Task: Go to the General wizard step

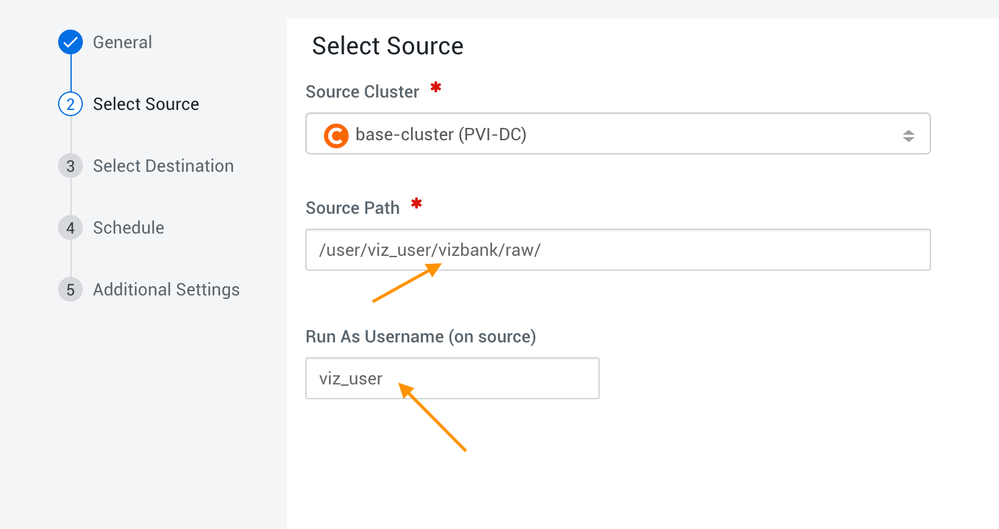Action: [x=122, y=42]
